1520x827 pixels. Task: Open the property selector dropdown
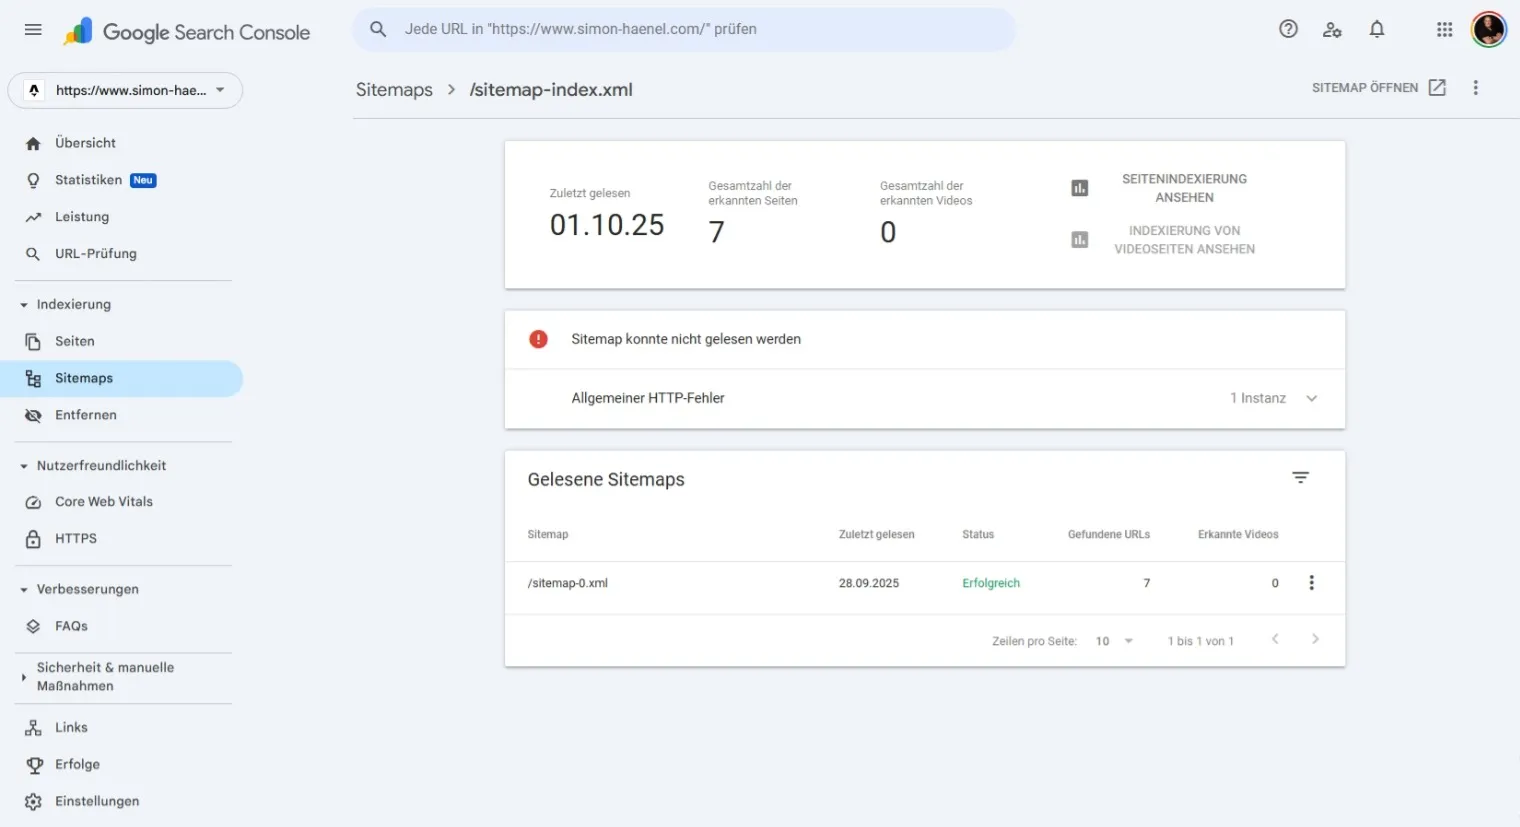(x=125, y=90)
